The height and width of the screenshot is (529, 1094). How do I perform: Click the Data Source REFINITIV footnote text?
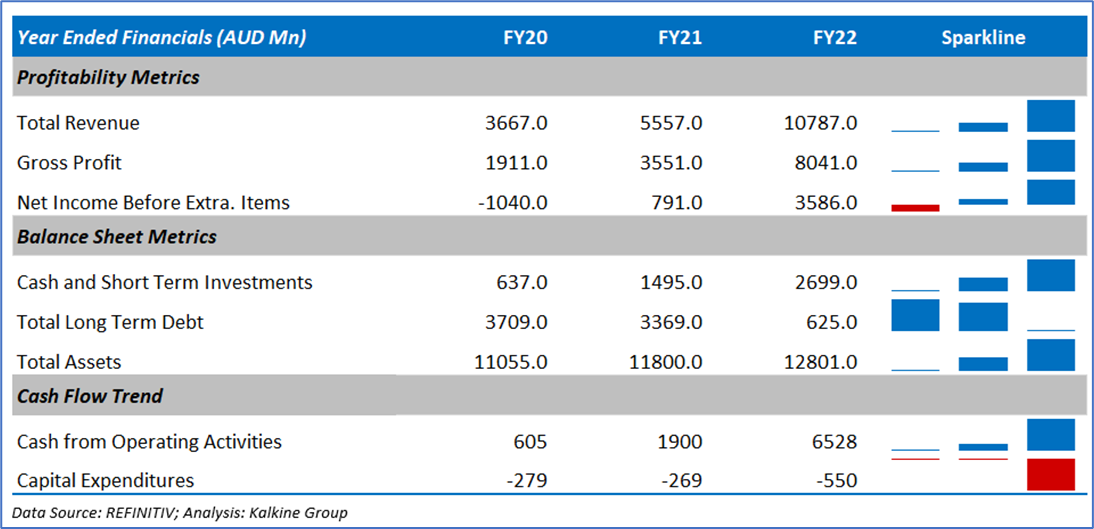(x=180, y=513)
